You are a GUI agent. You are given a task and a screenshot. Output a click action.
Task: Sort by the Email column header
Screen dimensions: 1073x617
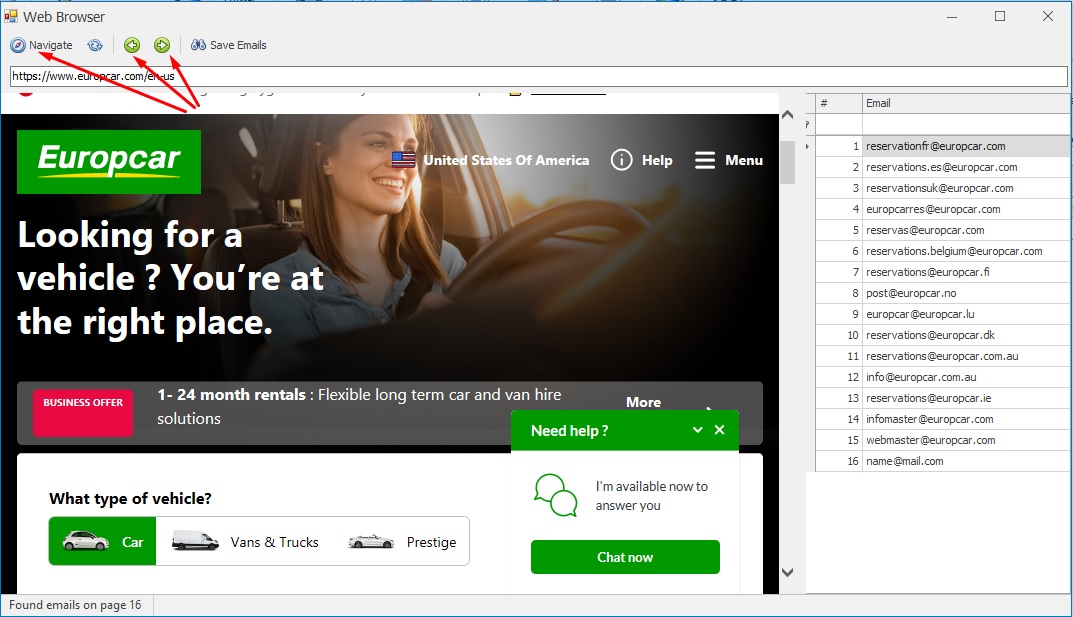pyautogui.click(x=966, y=103)
